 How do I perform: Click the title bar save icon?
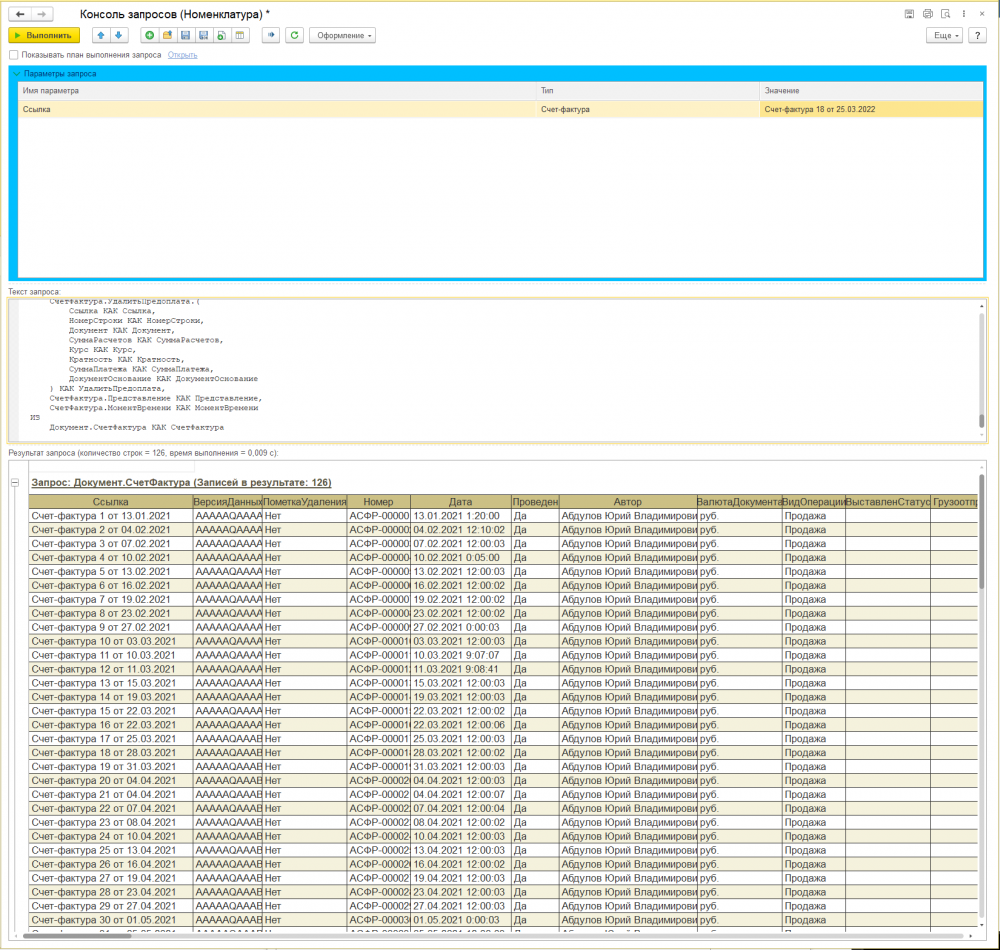point(909,14)
